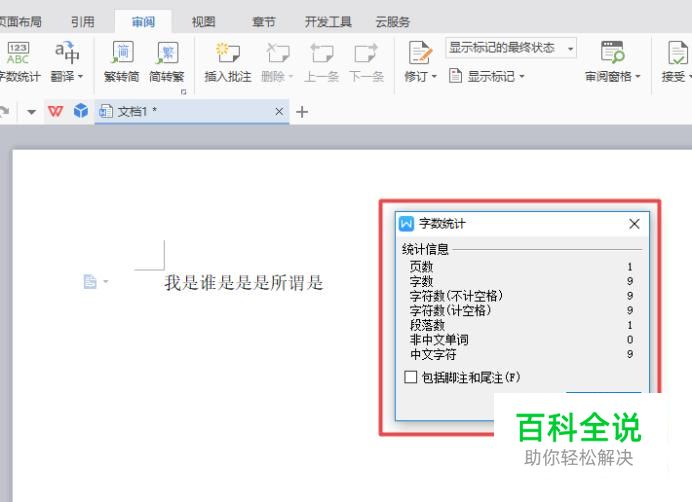Viewport: 692px width, 502px height.
Task: Convert text with 简转繁
Action: 167,62
